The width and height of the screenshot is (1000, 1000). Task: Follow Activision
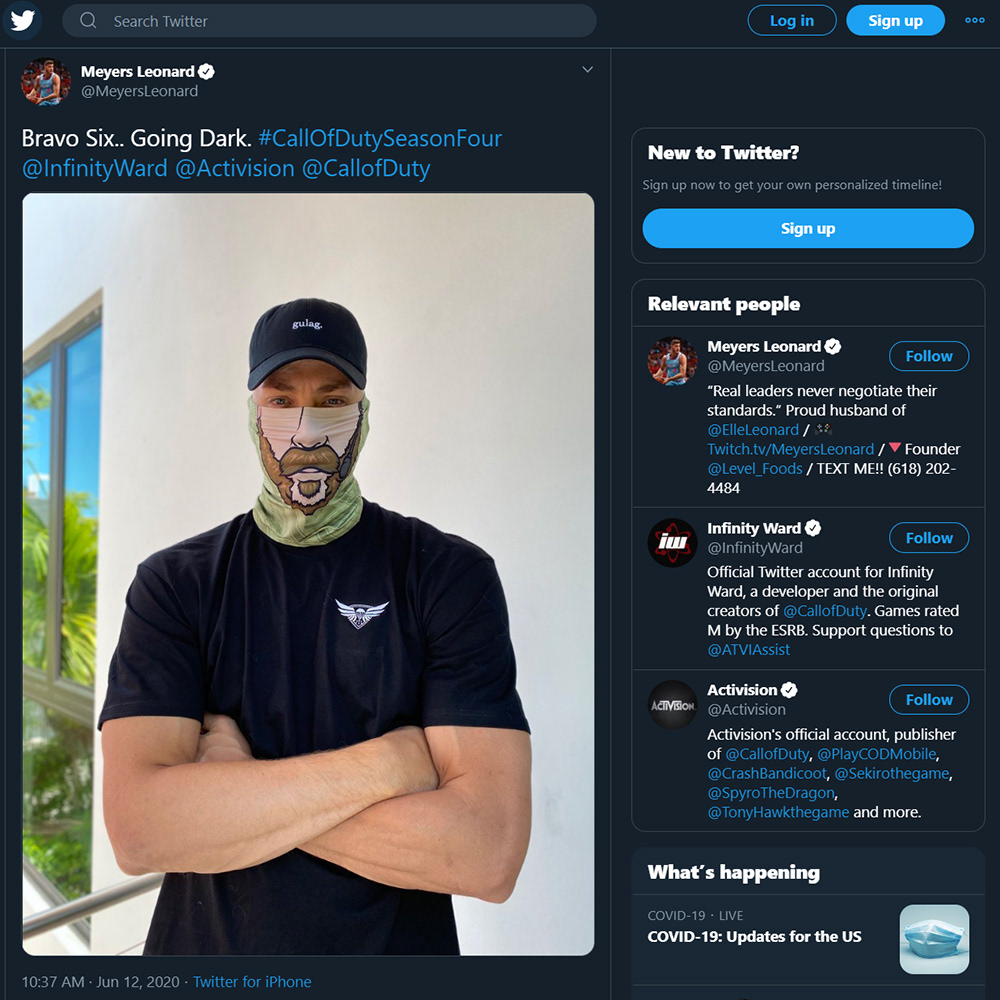tap(928, 700)
